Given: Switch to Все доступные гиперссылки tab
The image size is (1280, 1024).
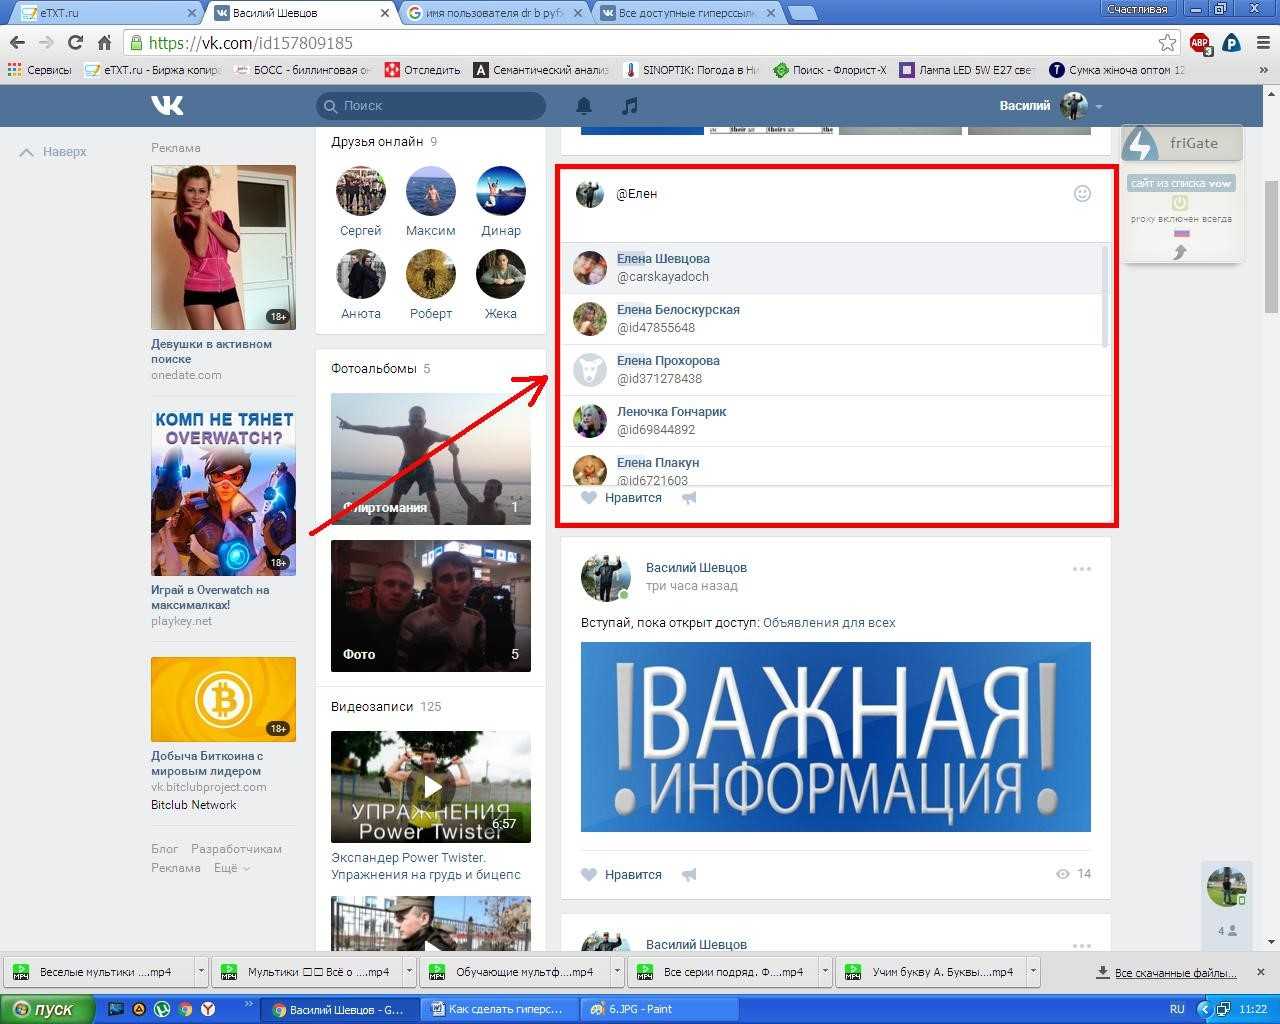Looking at the screenshot, I should 685,13.
